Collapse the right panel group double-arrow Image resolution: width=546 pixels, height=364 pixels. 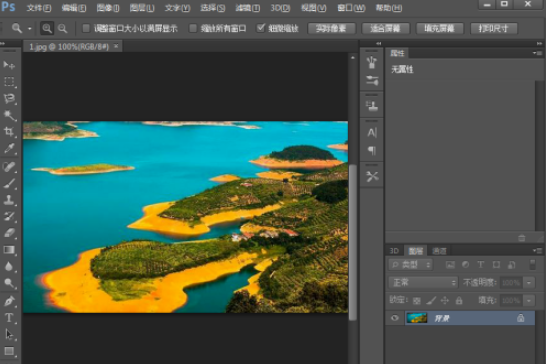(539, 44)
